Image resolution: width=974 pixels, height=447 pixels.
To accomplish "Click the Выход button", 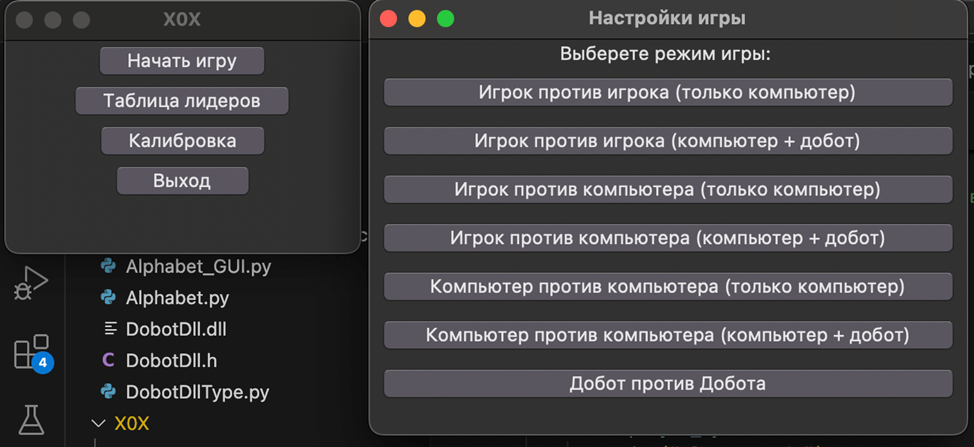I will click(183, 181).
